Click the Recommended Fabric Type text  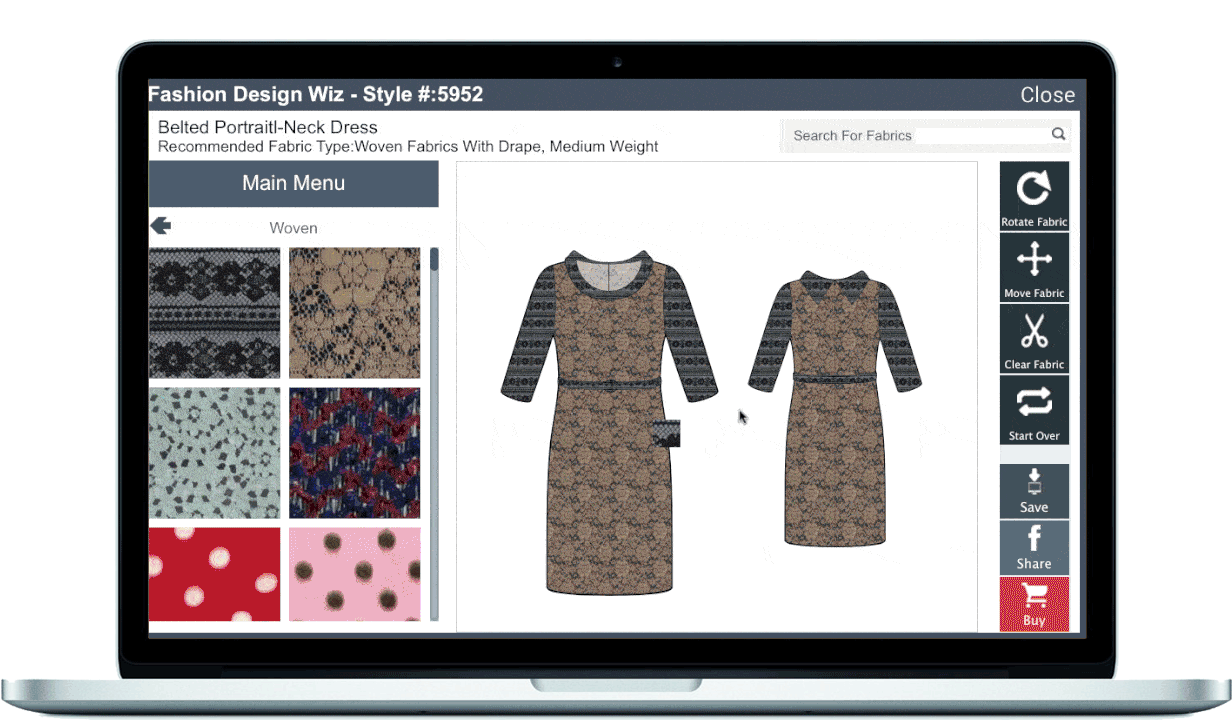coord(408,146)
